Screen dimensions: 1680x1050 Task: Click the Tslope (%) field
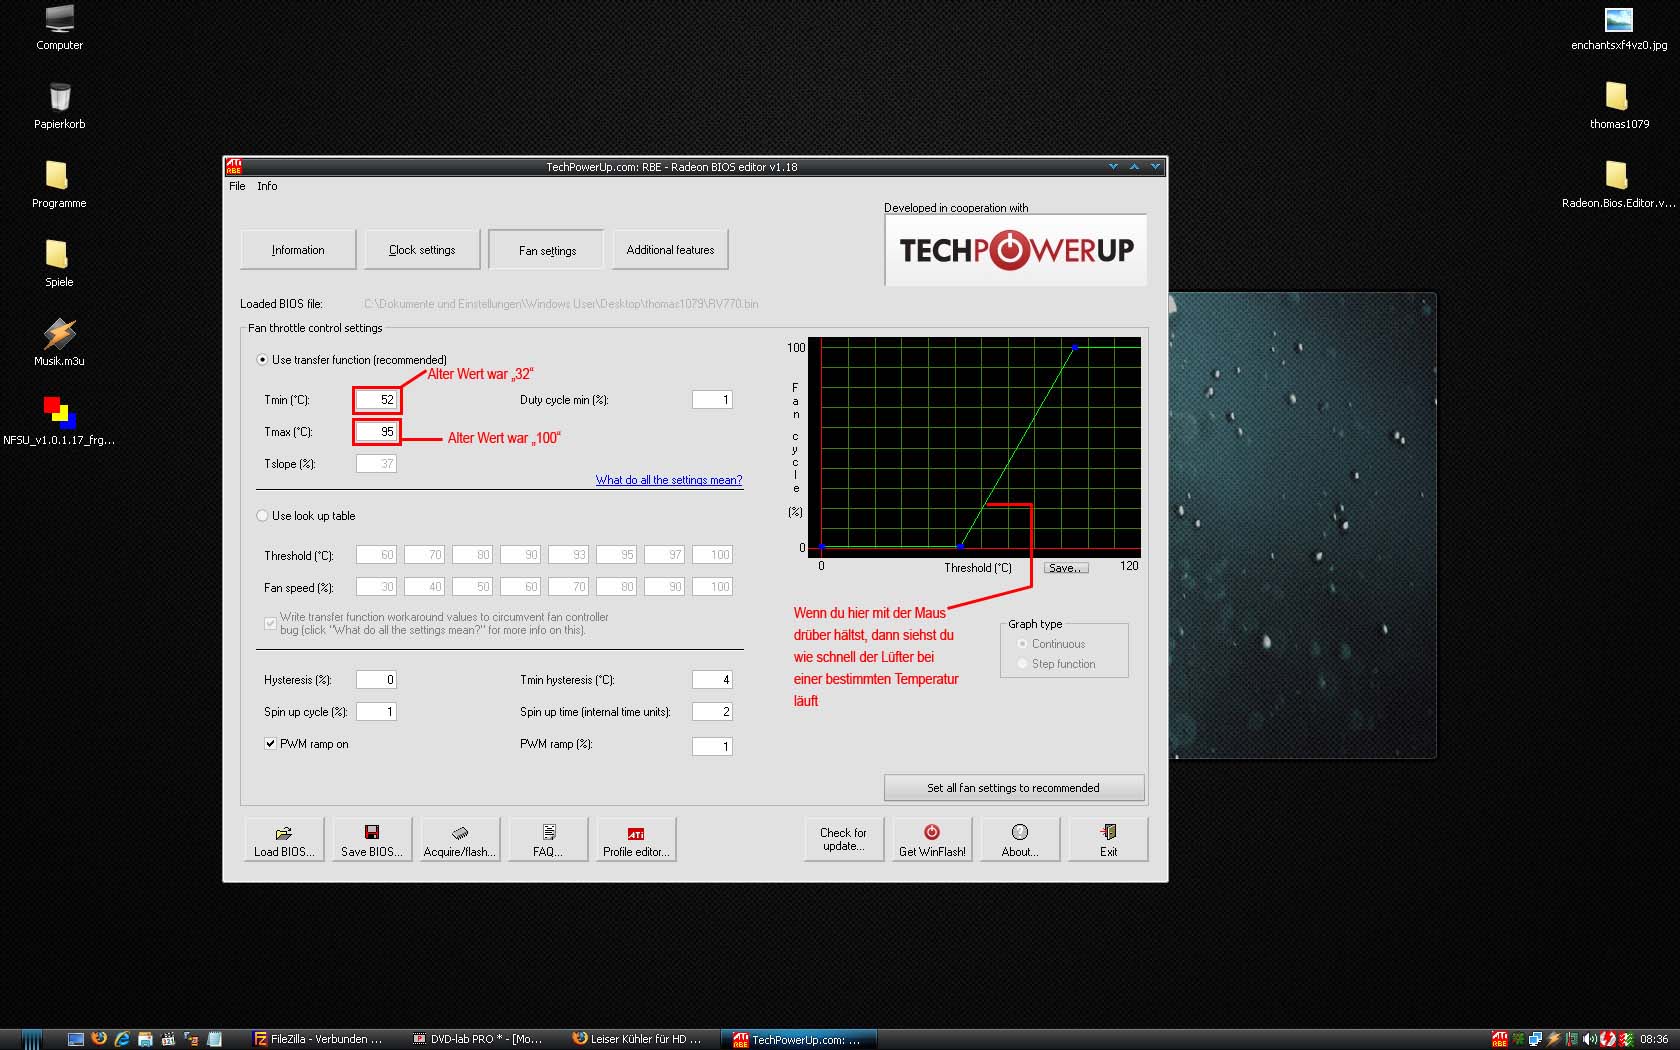[377, 464]
